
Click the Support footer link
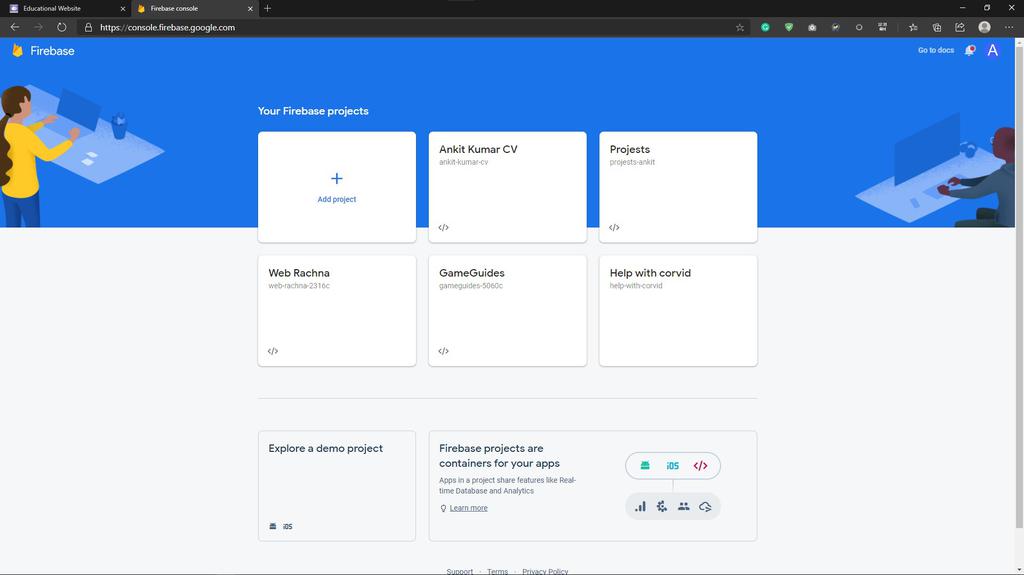coord(459,571)
